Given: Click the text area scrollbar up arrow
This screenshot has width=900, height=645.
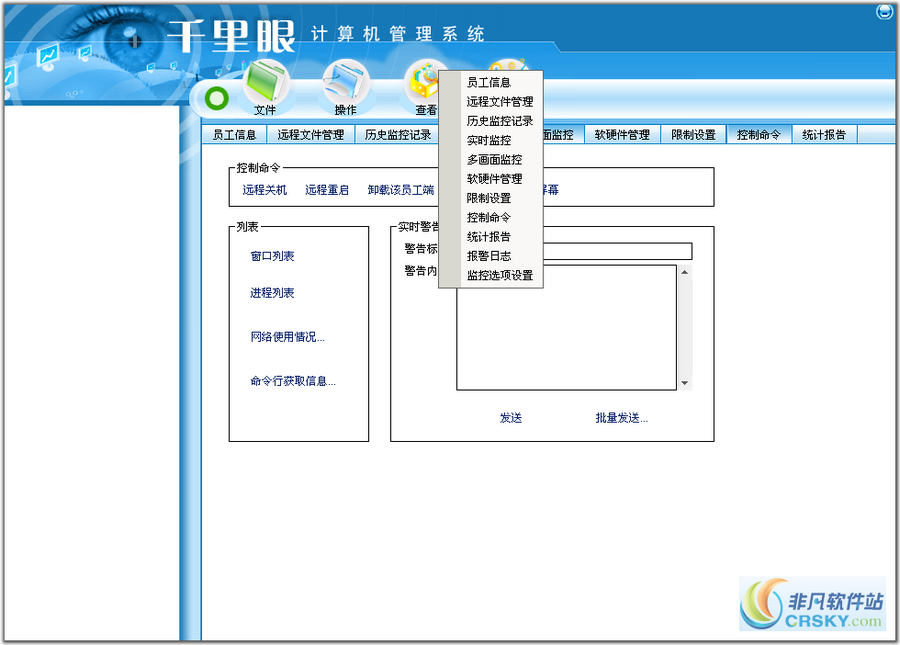Looking at the screenshot, I should (x=685, y=272).
